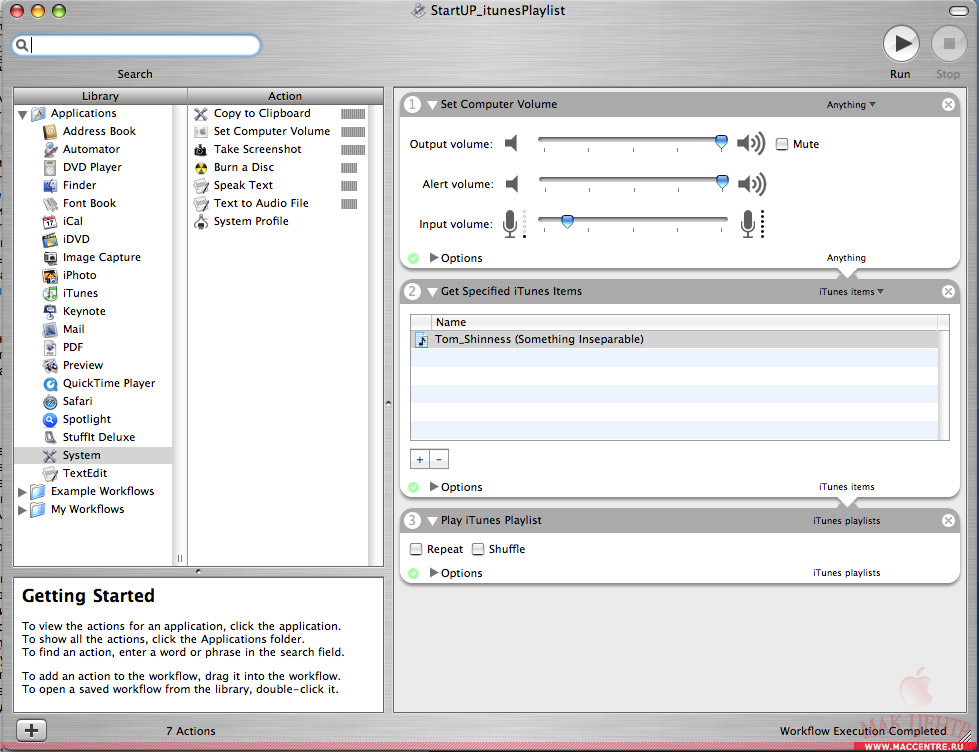Choose the Keynote icon

[50, 312]
